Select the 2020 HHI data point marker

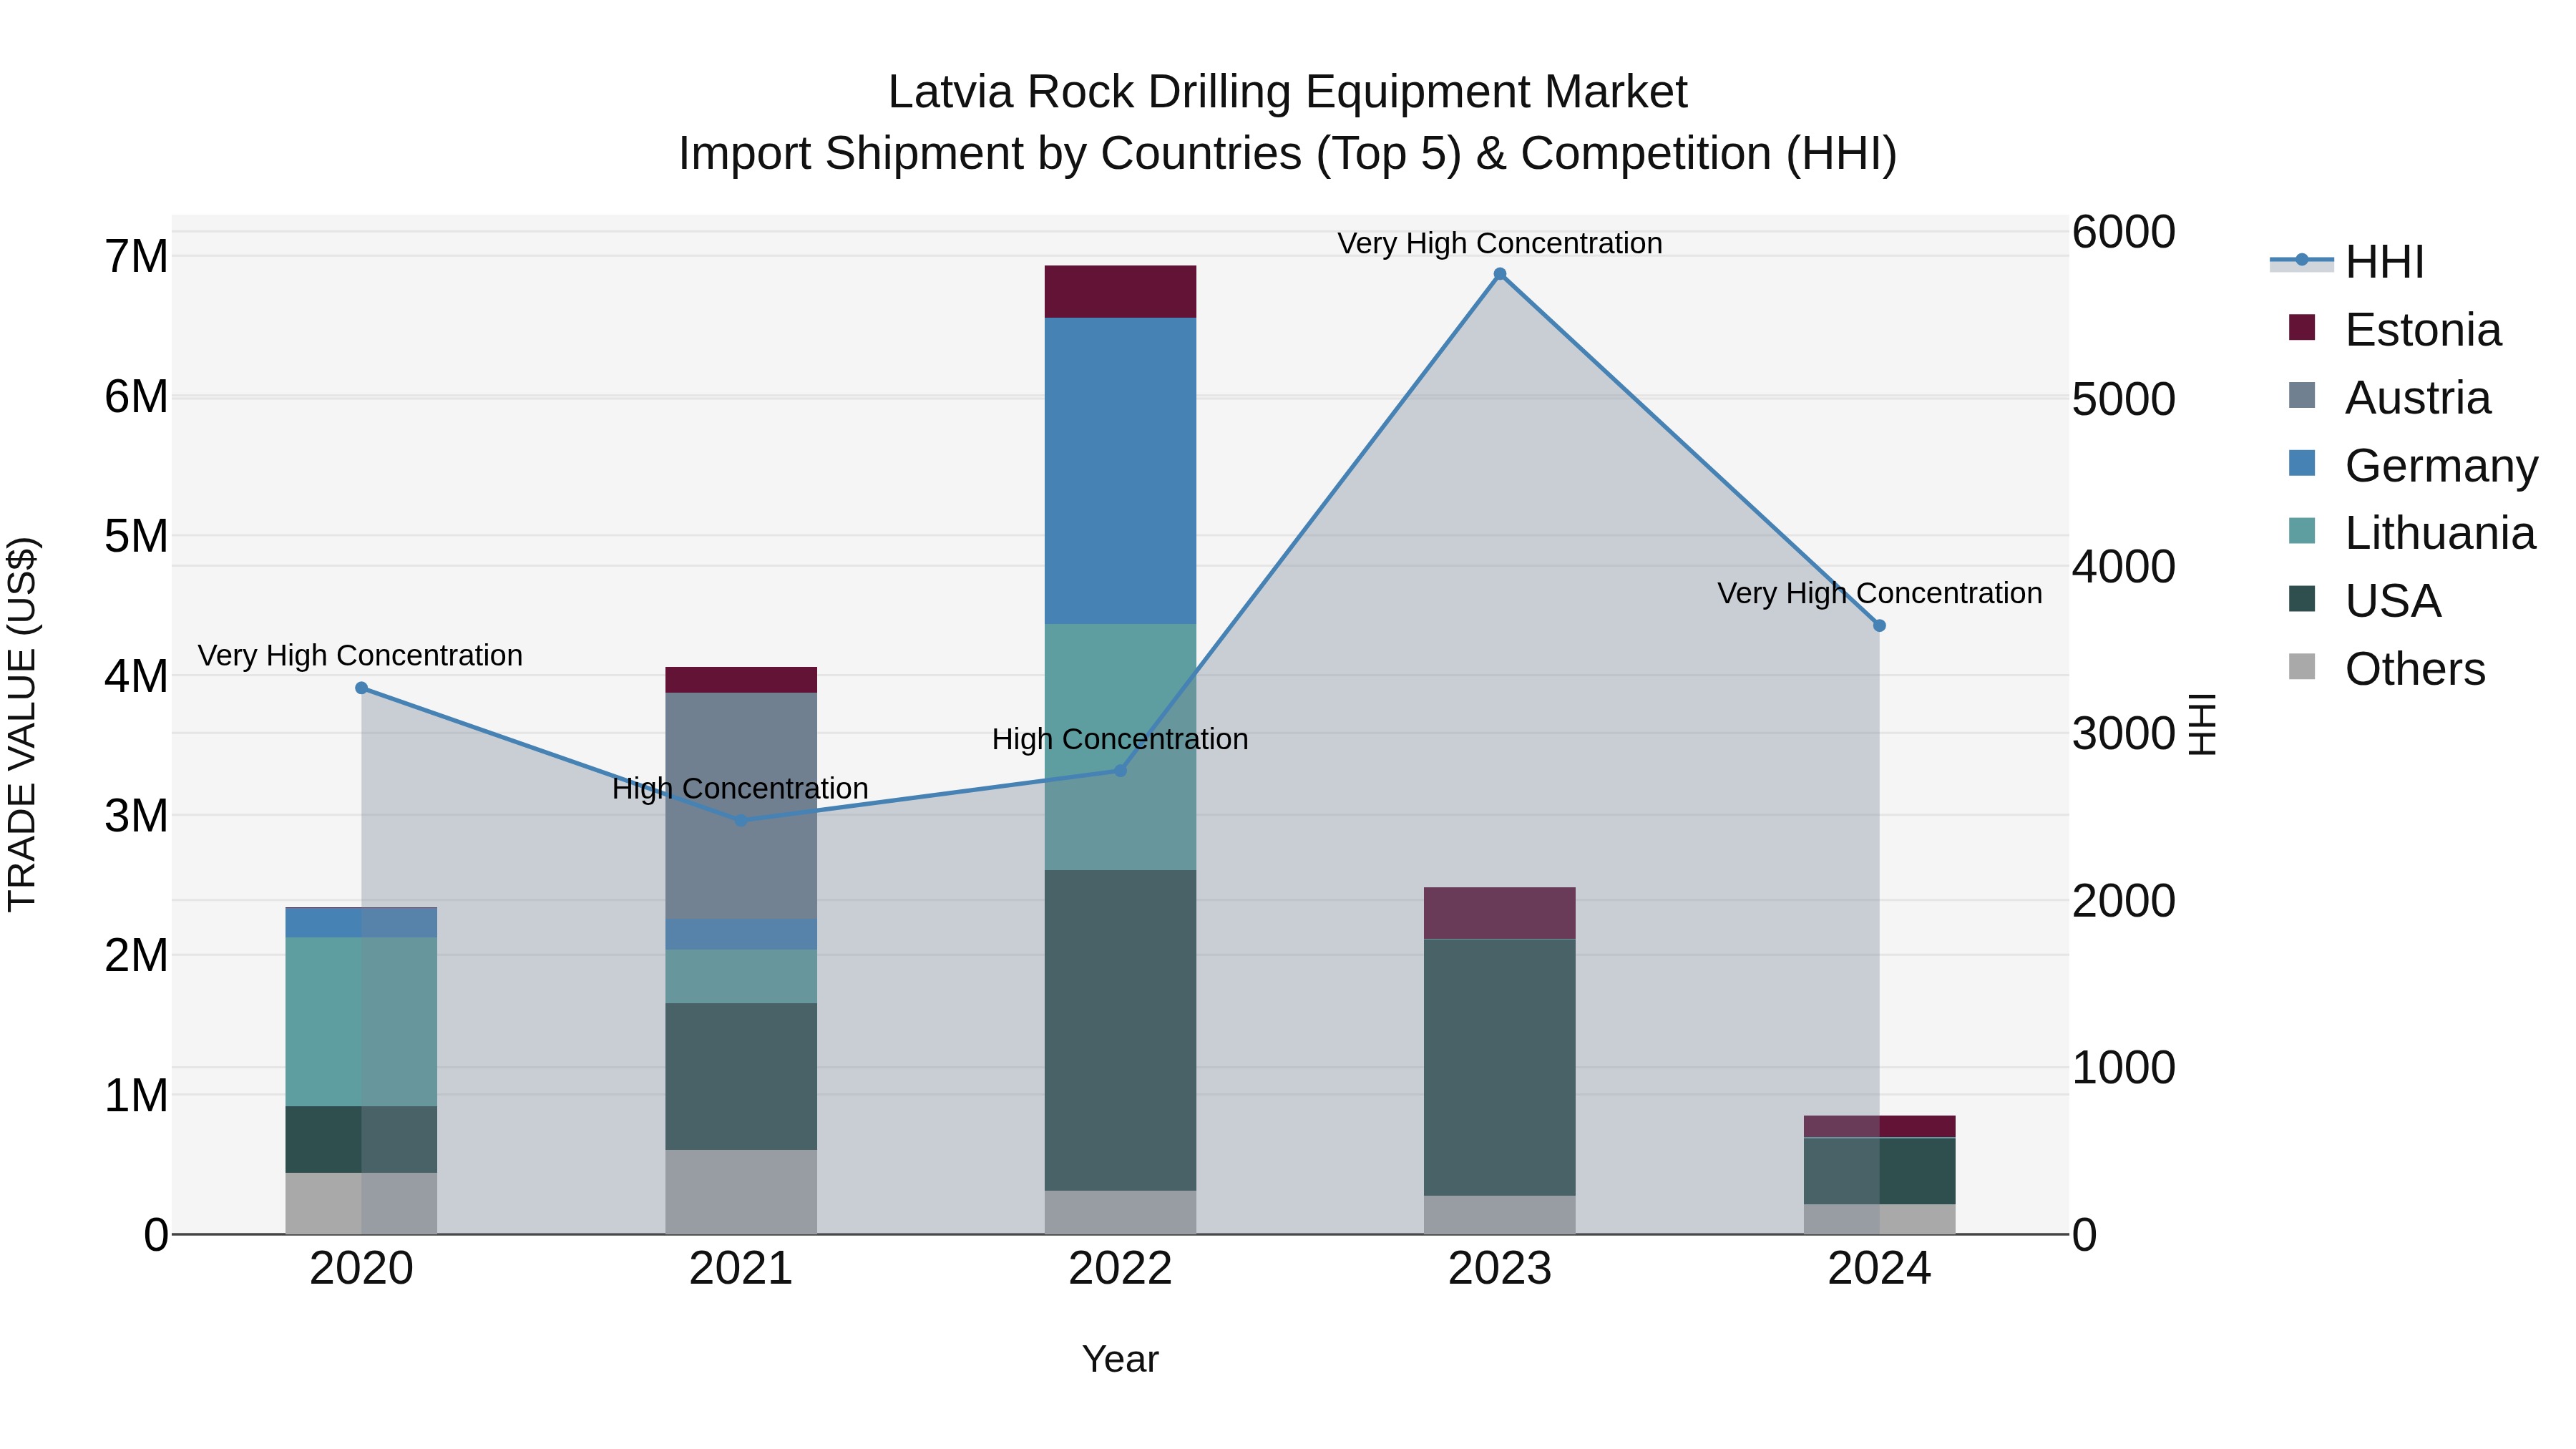coord(362,689)
